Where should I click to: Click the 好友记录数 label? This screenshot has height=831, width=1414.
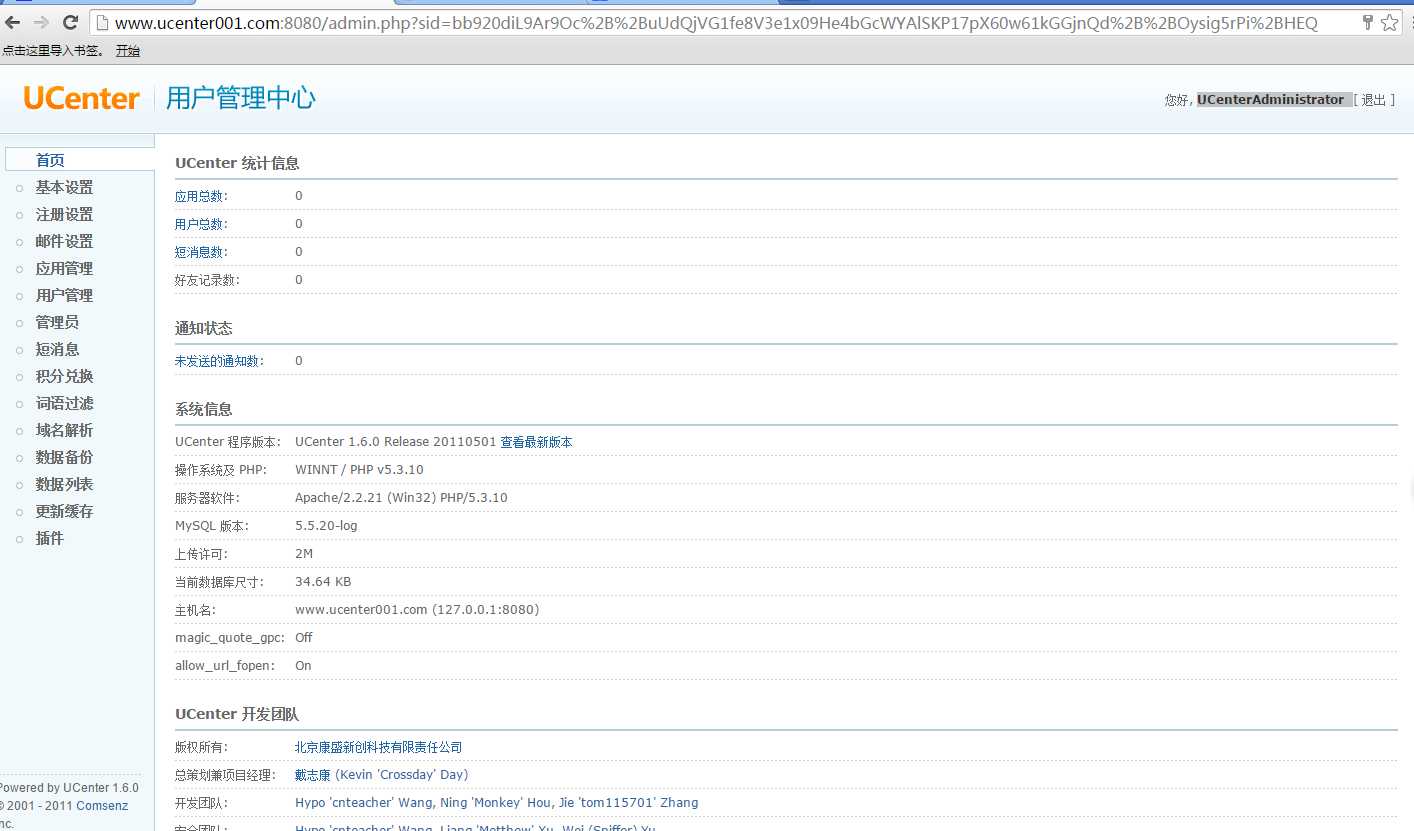(x=207, y=280)
